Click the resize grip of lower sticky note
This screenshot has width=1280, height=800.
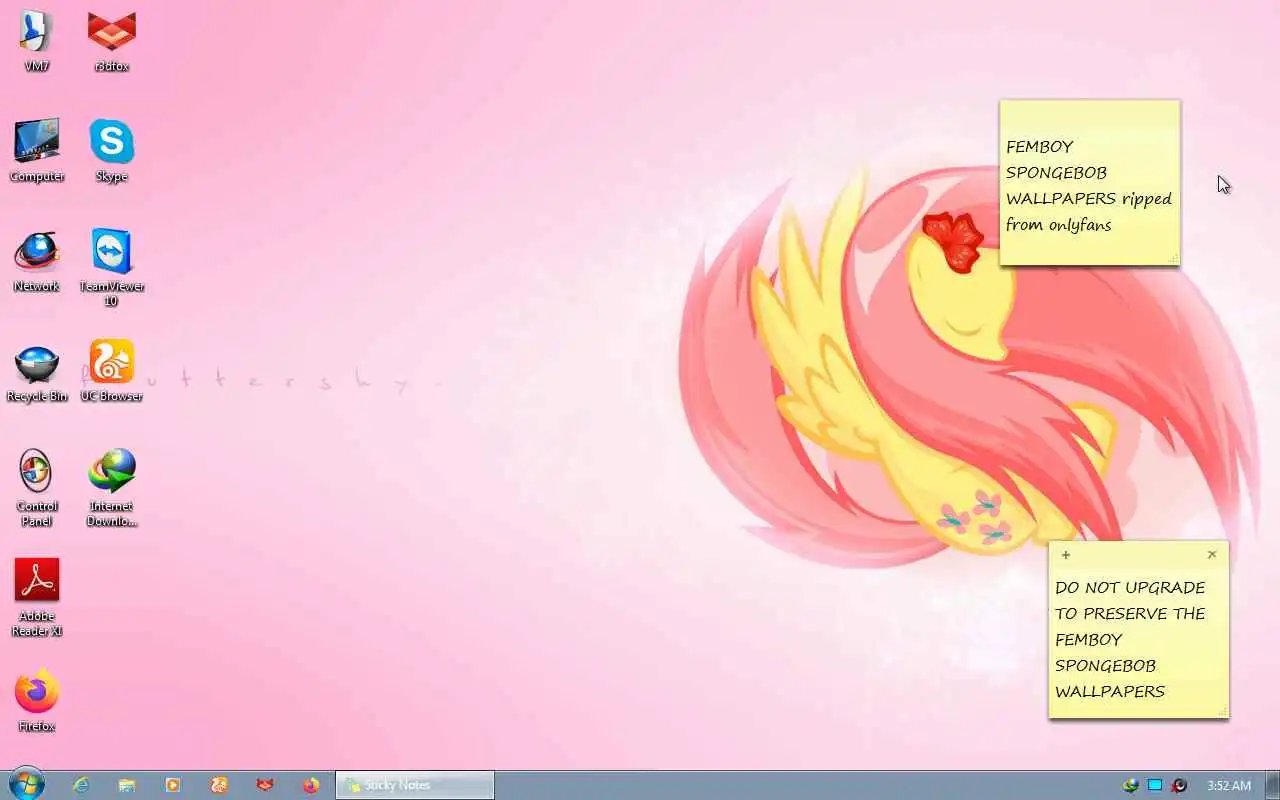1222,712
